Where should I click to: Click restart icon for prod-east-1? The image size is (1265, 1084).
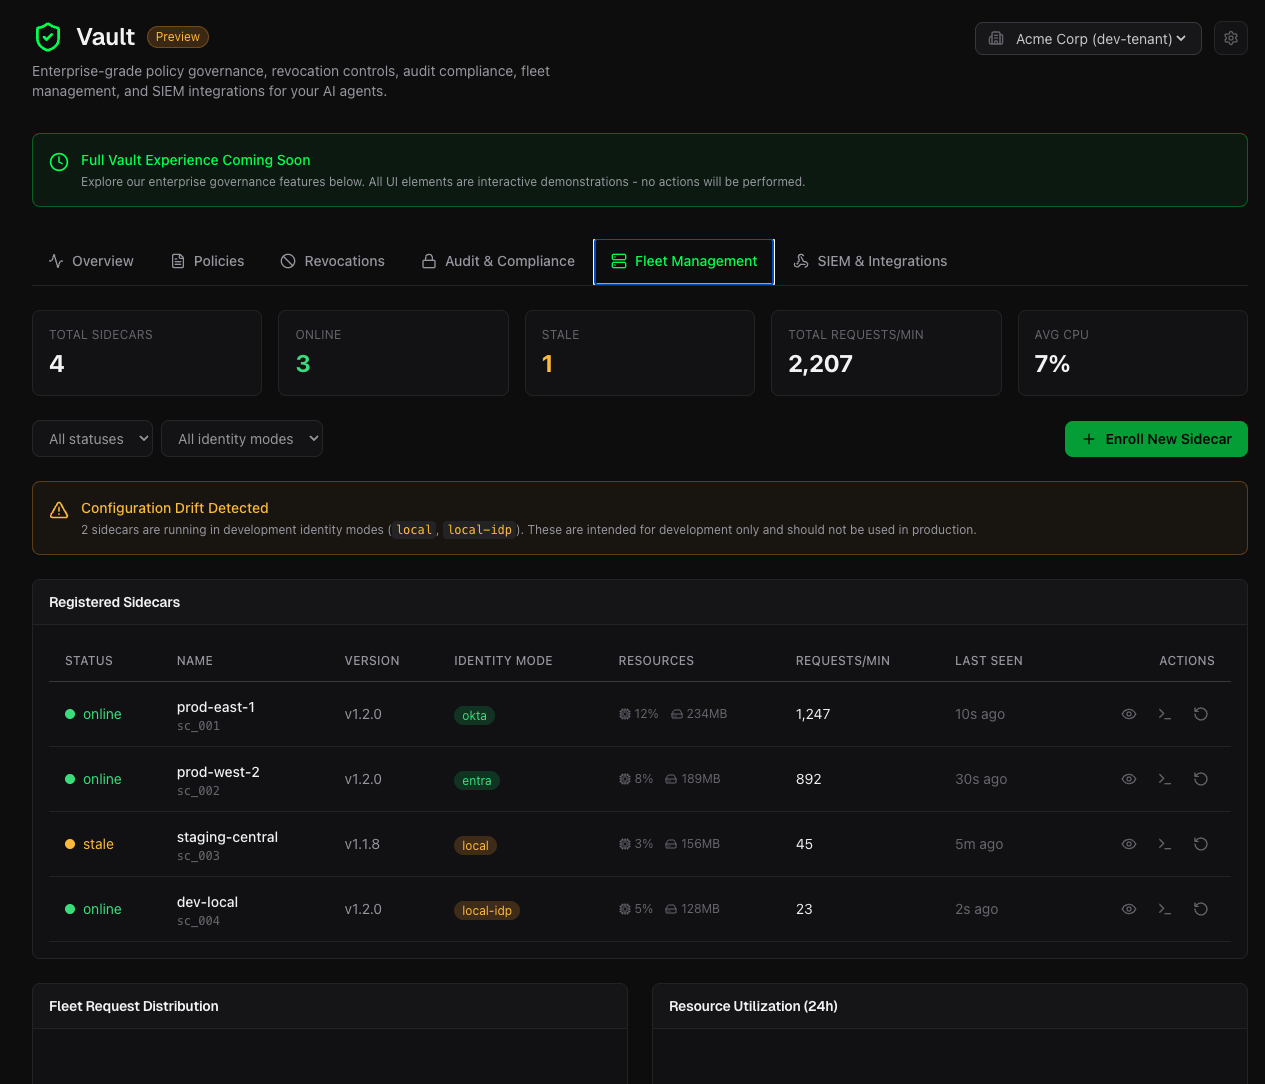[x=1200, y=714]
